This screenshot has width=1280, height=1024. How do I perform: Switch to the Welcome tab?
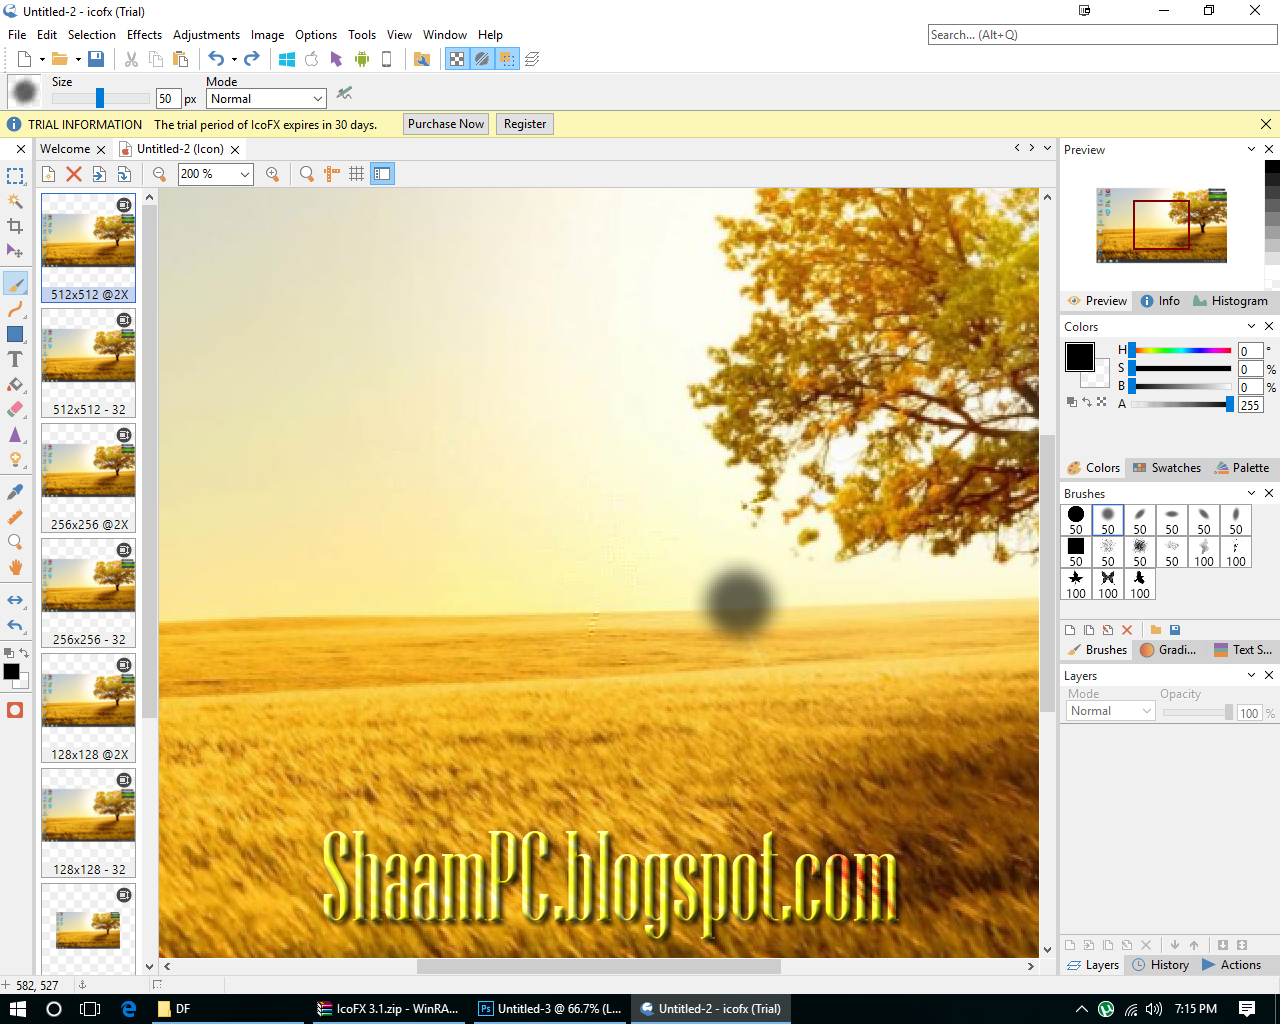65,149
